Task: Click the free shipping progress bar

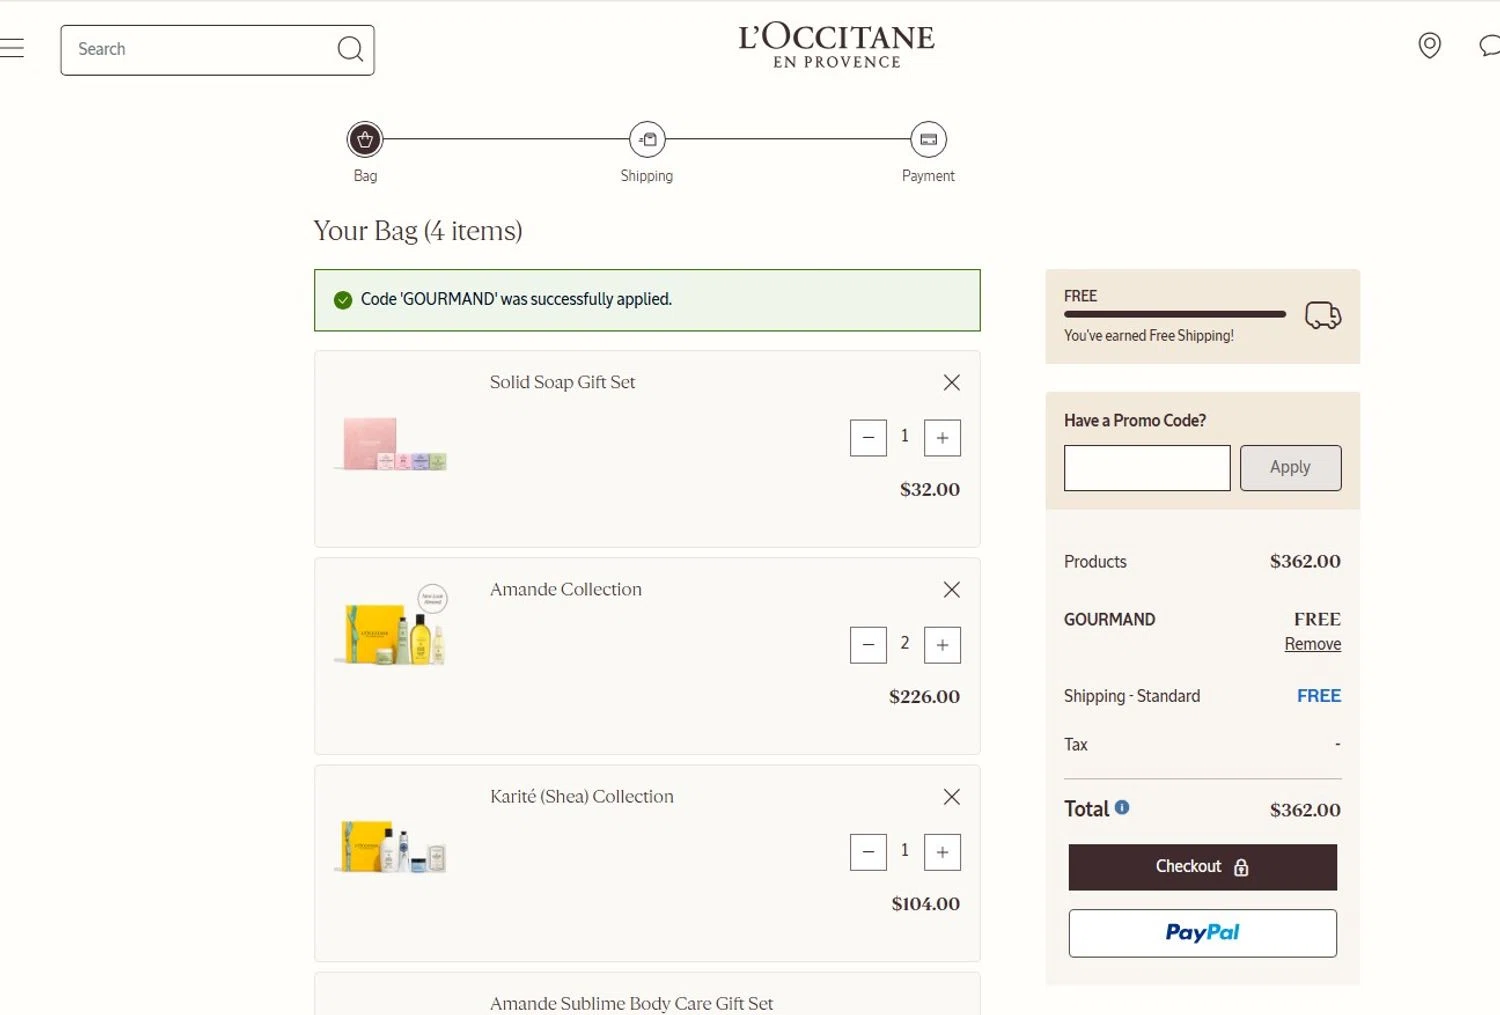Action: 1175,315
